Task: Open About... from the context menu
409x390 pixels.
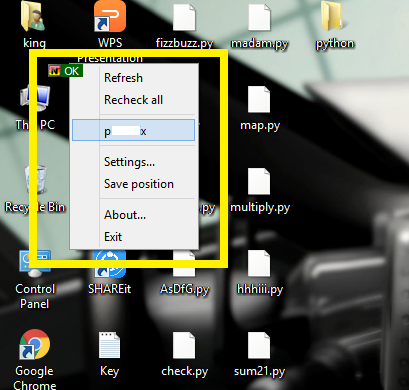Action: 133,215
